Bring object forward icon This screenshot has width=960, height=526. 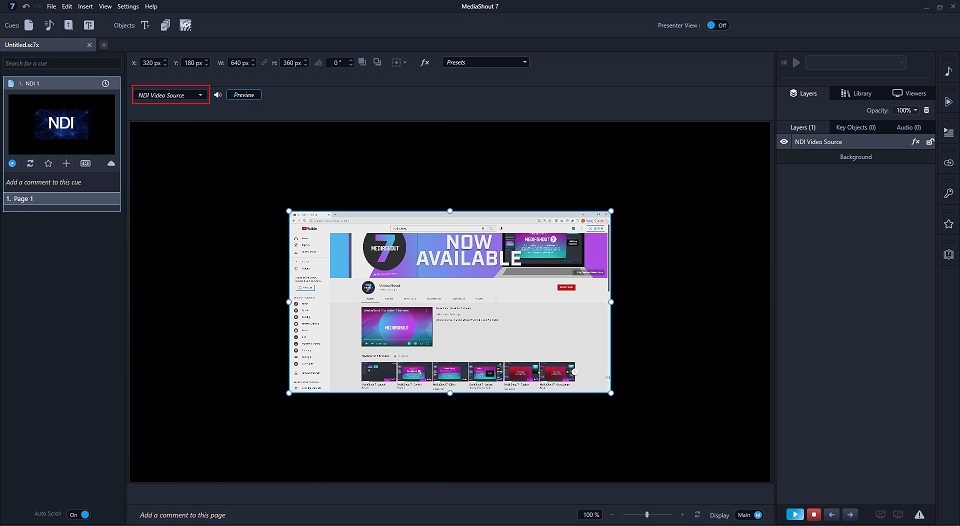click(x=362, y=62)
